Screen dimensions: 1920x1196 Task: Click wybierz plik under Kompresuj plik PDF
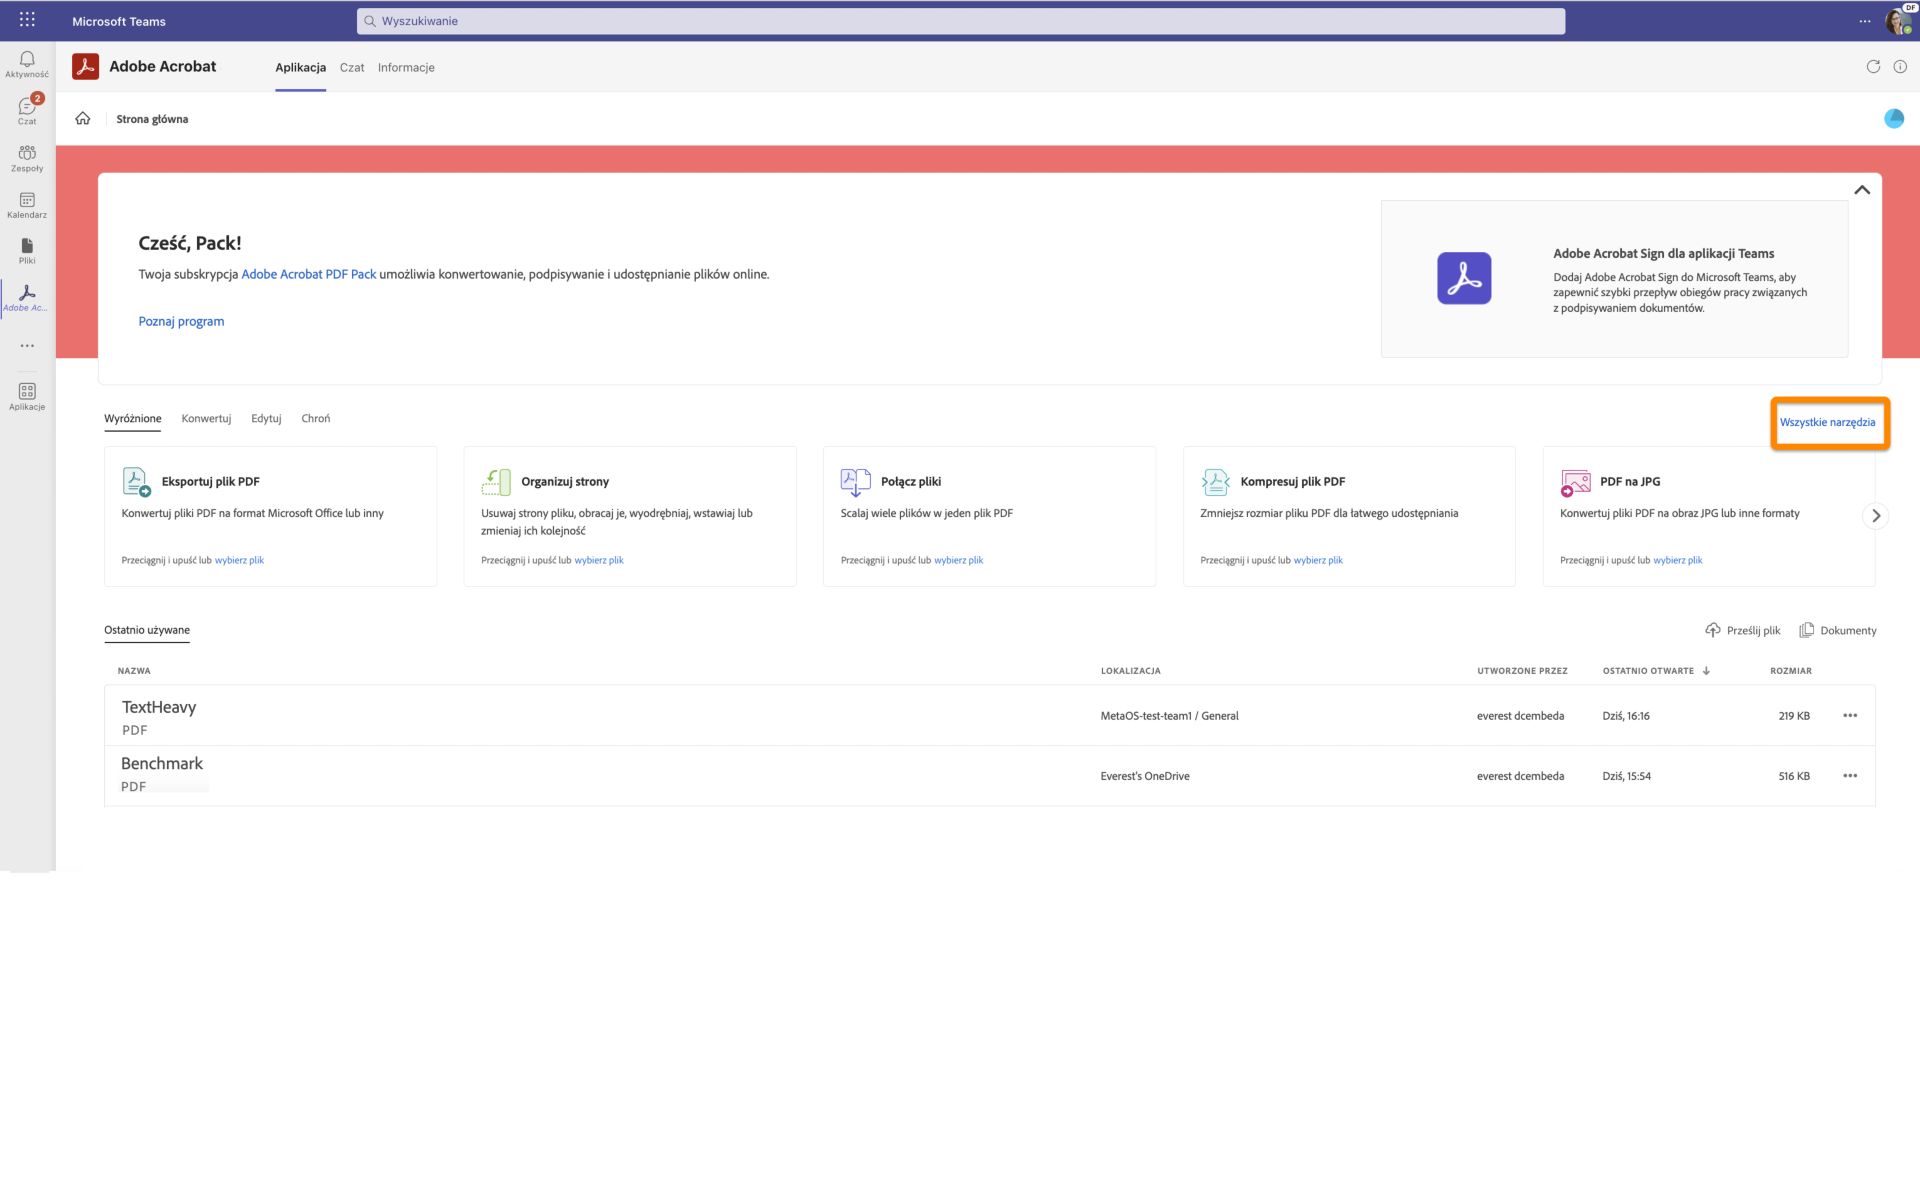click(x=1318, y=560)
